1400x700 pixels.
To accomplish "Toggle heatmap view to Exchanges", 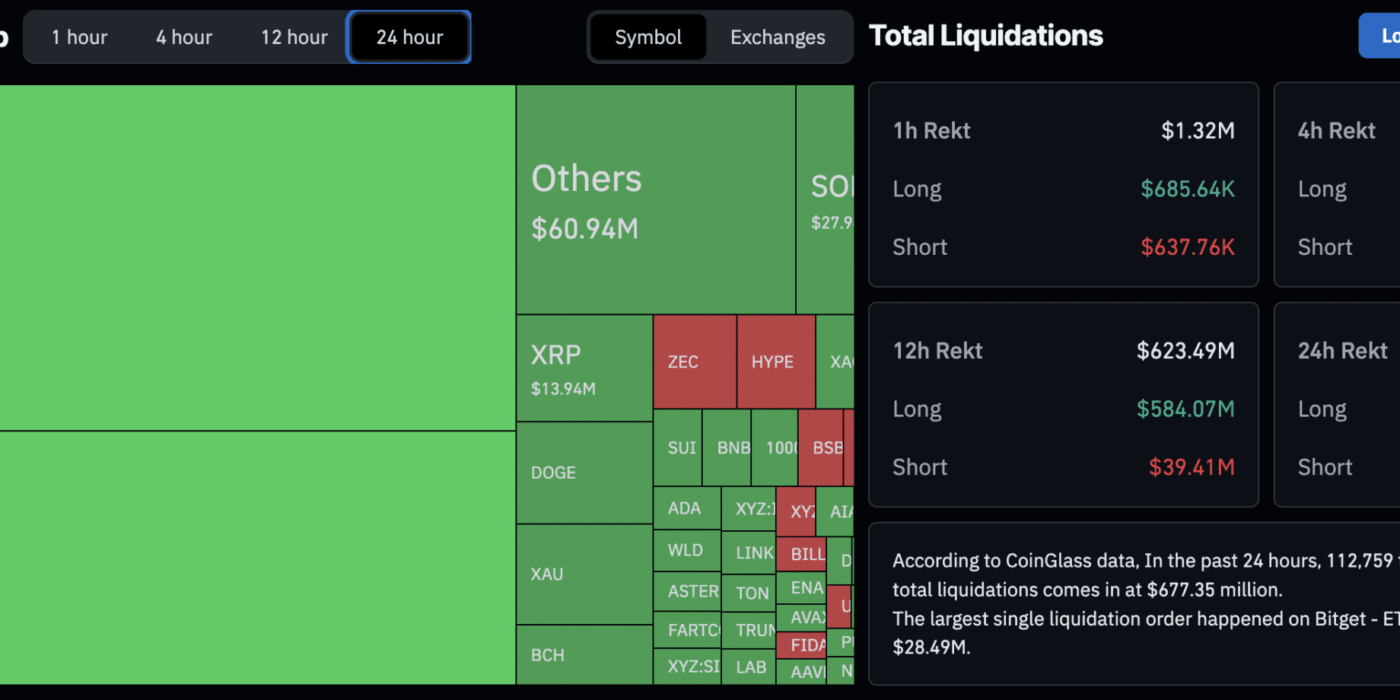I will click(x=778, y=37).
